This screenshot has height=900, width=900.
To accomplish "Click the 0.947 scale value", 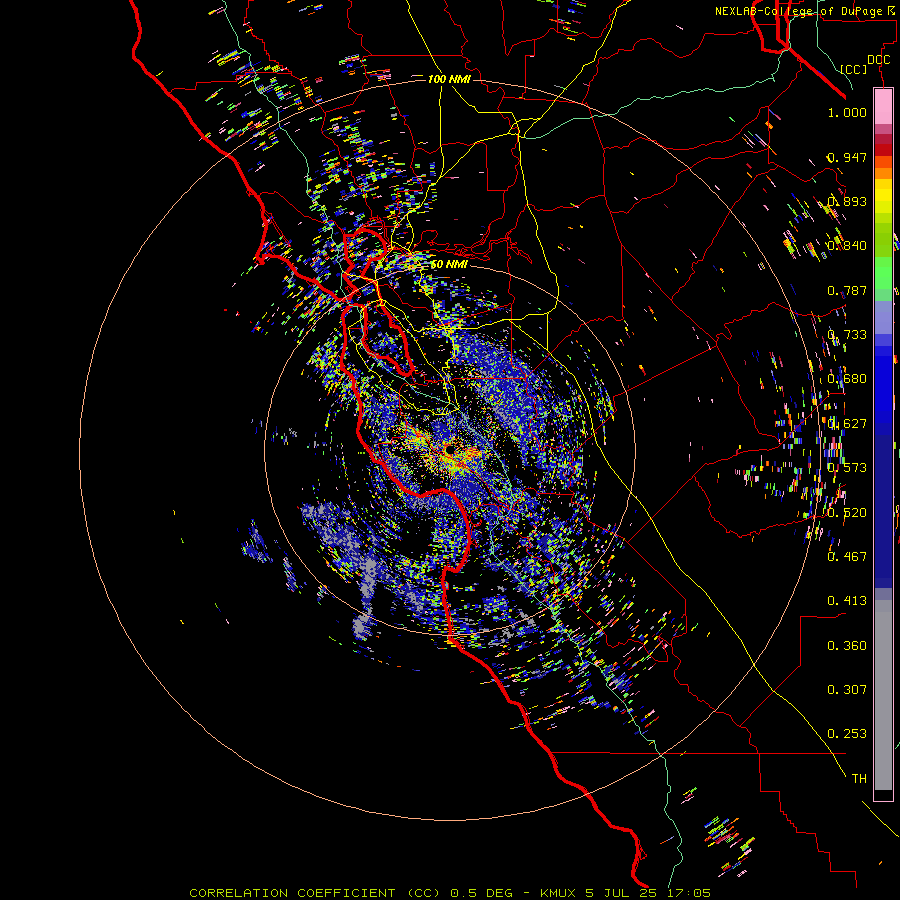I will point(847,157).
